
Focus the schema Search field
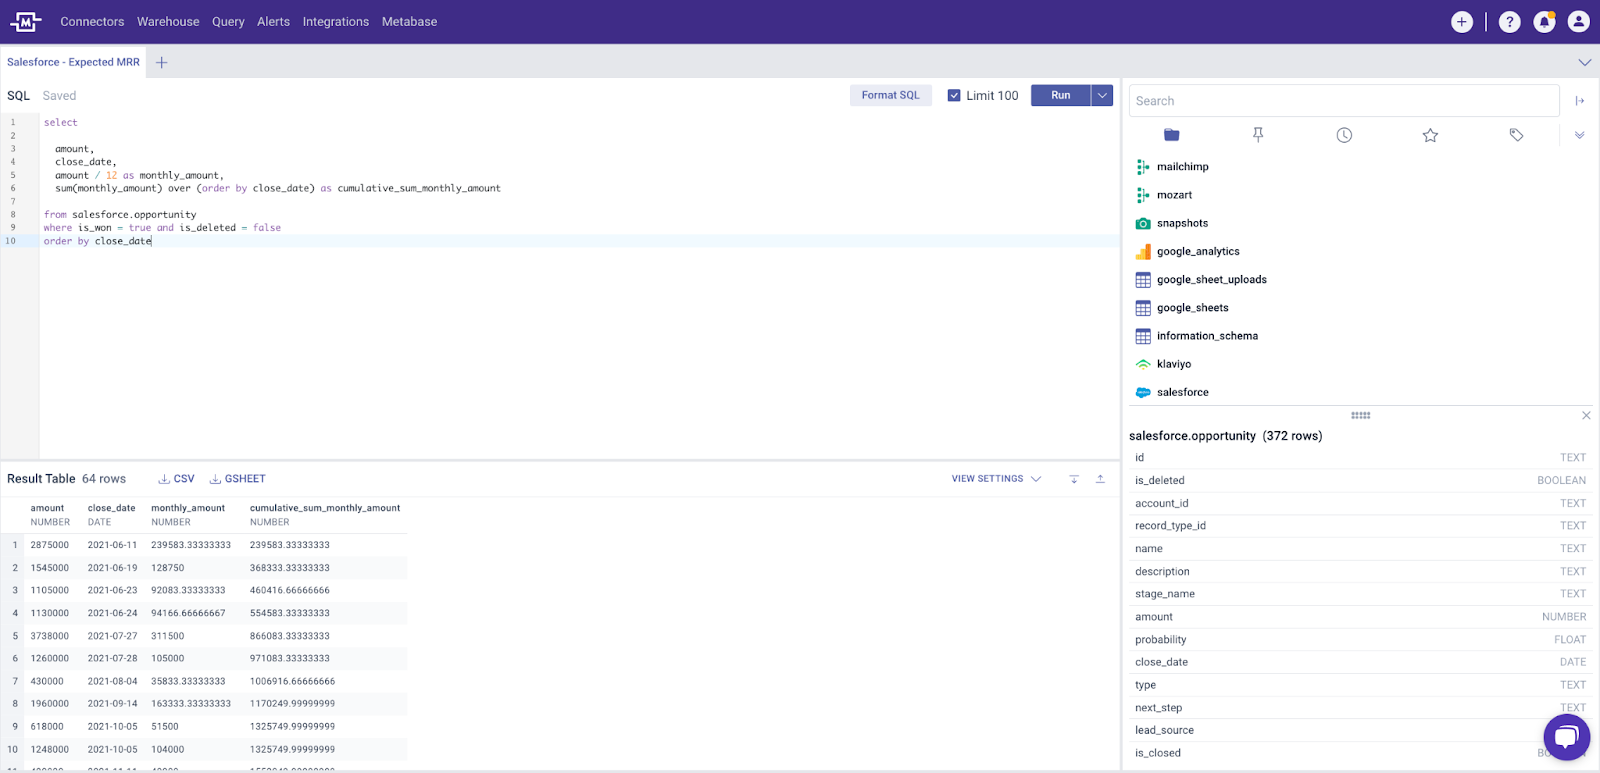click(x=1344, y=101)
